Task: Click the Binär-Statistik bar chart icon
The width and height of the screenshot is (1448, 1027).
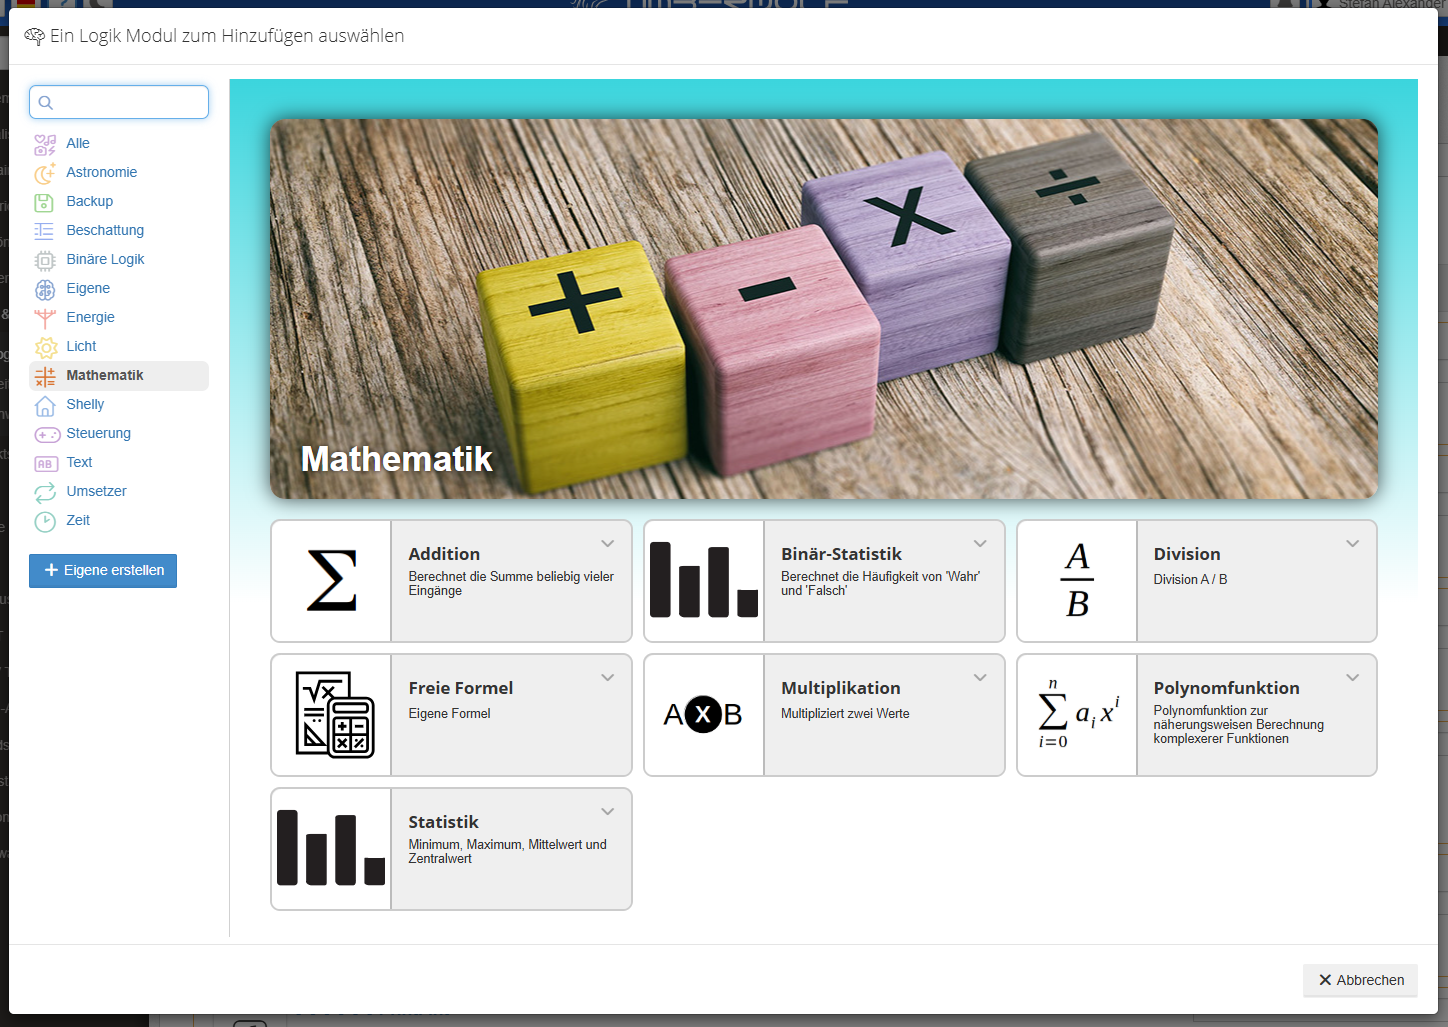Action: coord(704,580)
